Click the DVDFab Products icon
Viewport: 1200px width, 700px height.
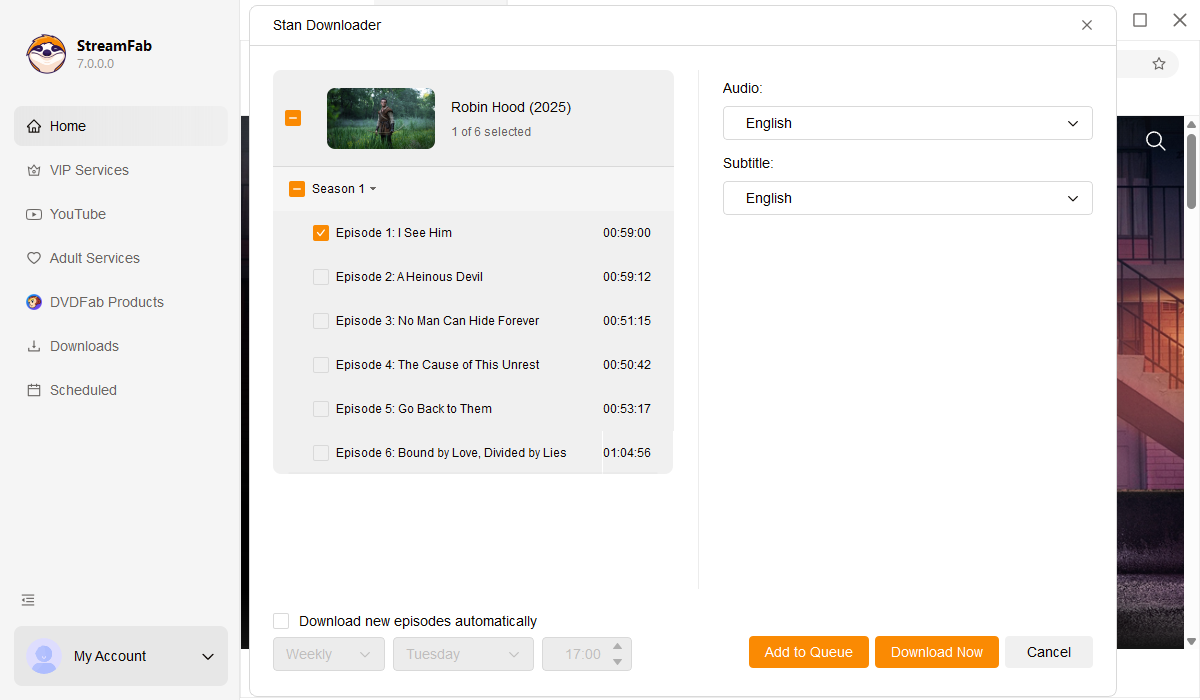coord(34,302)
